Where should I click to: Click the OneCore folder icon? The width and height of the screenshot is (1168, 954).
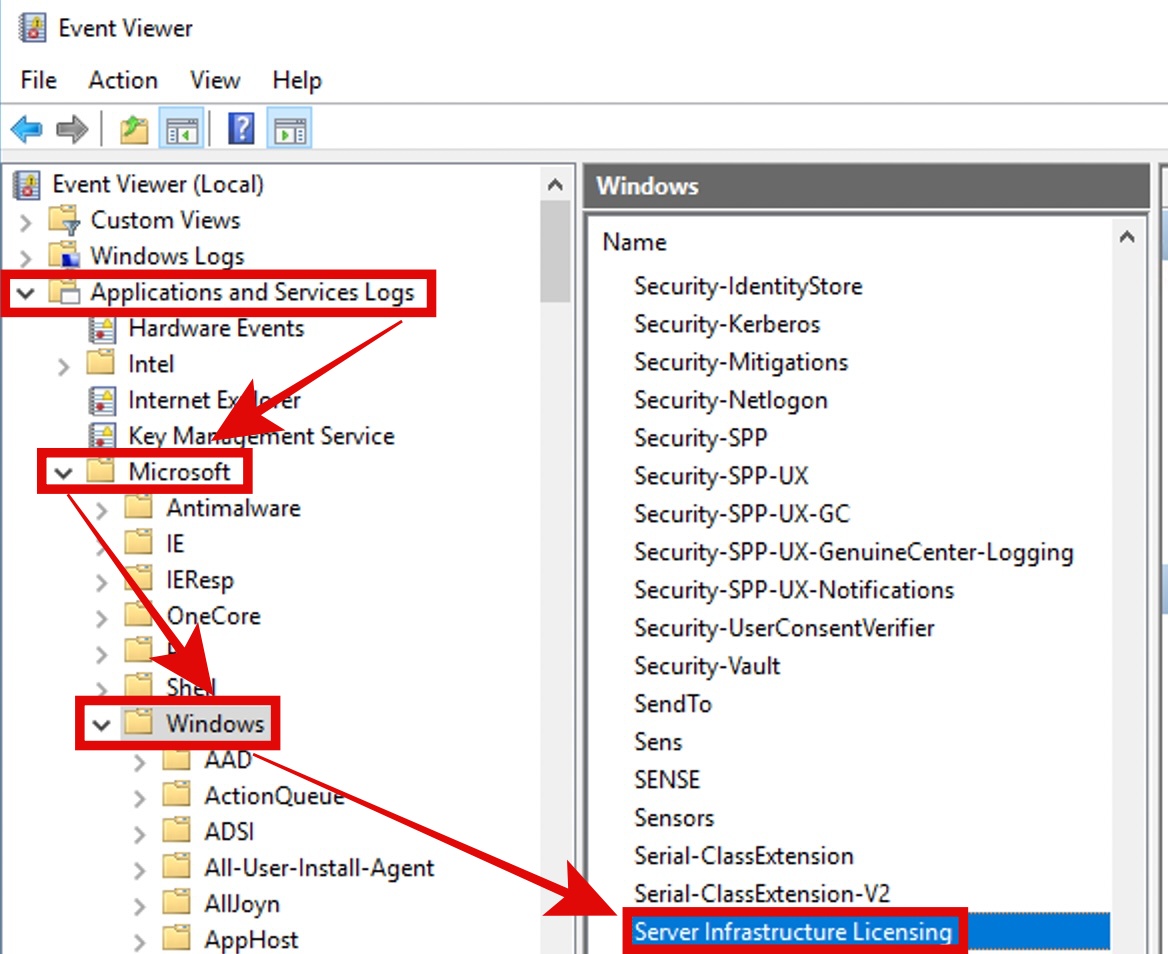coord(139,615)
